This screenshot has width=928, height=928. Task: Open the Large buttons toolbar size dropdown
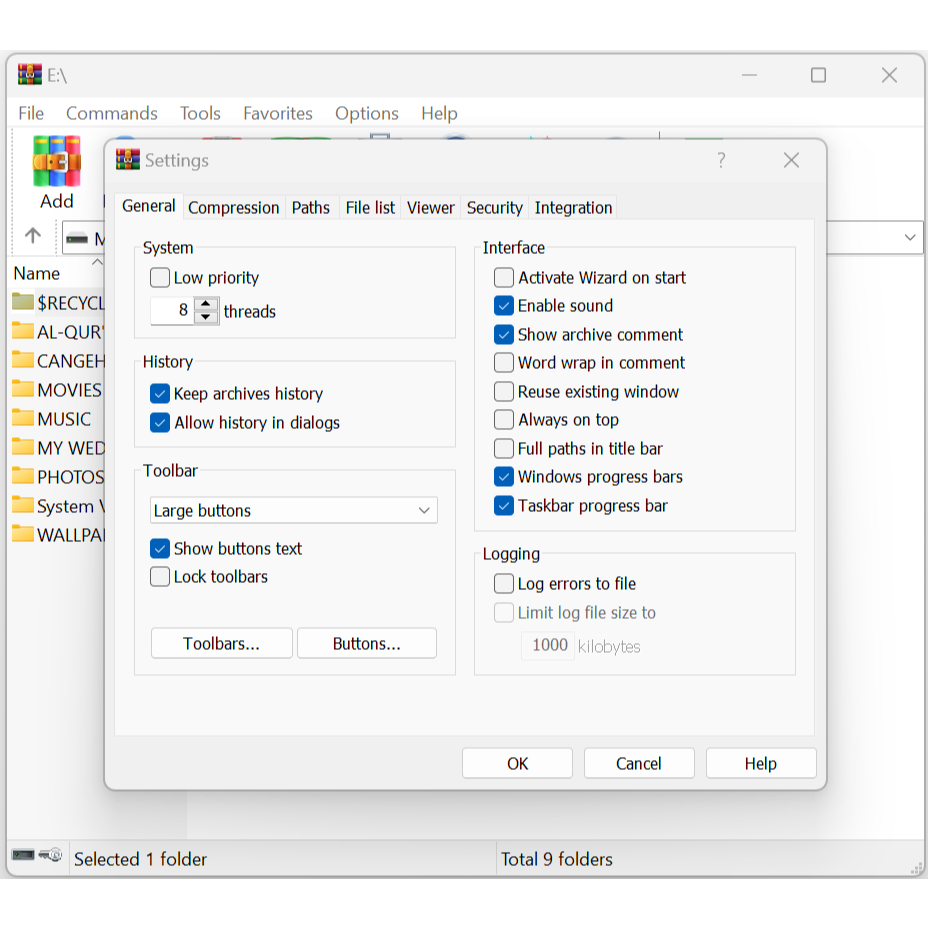click(x=293, y=511)
